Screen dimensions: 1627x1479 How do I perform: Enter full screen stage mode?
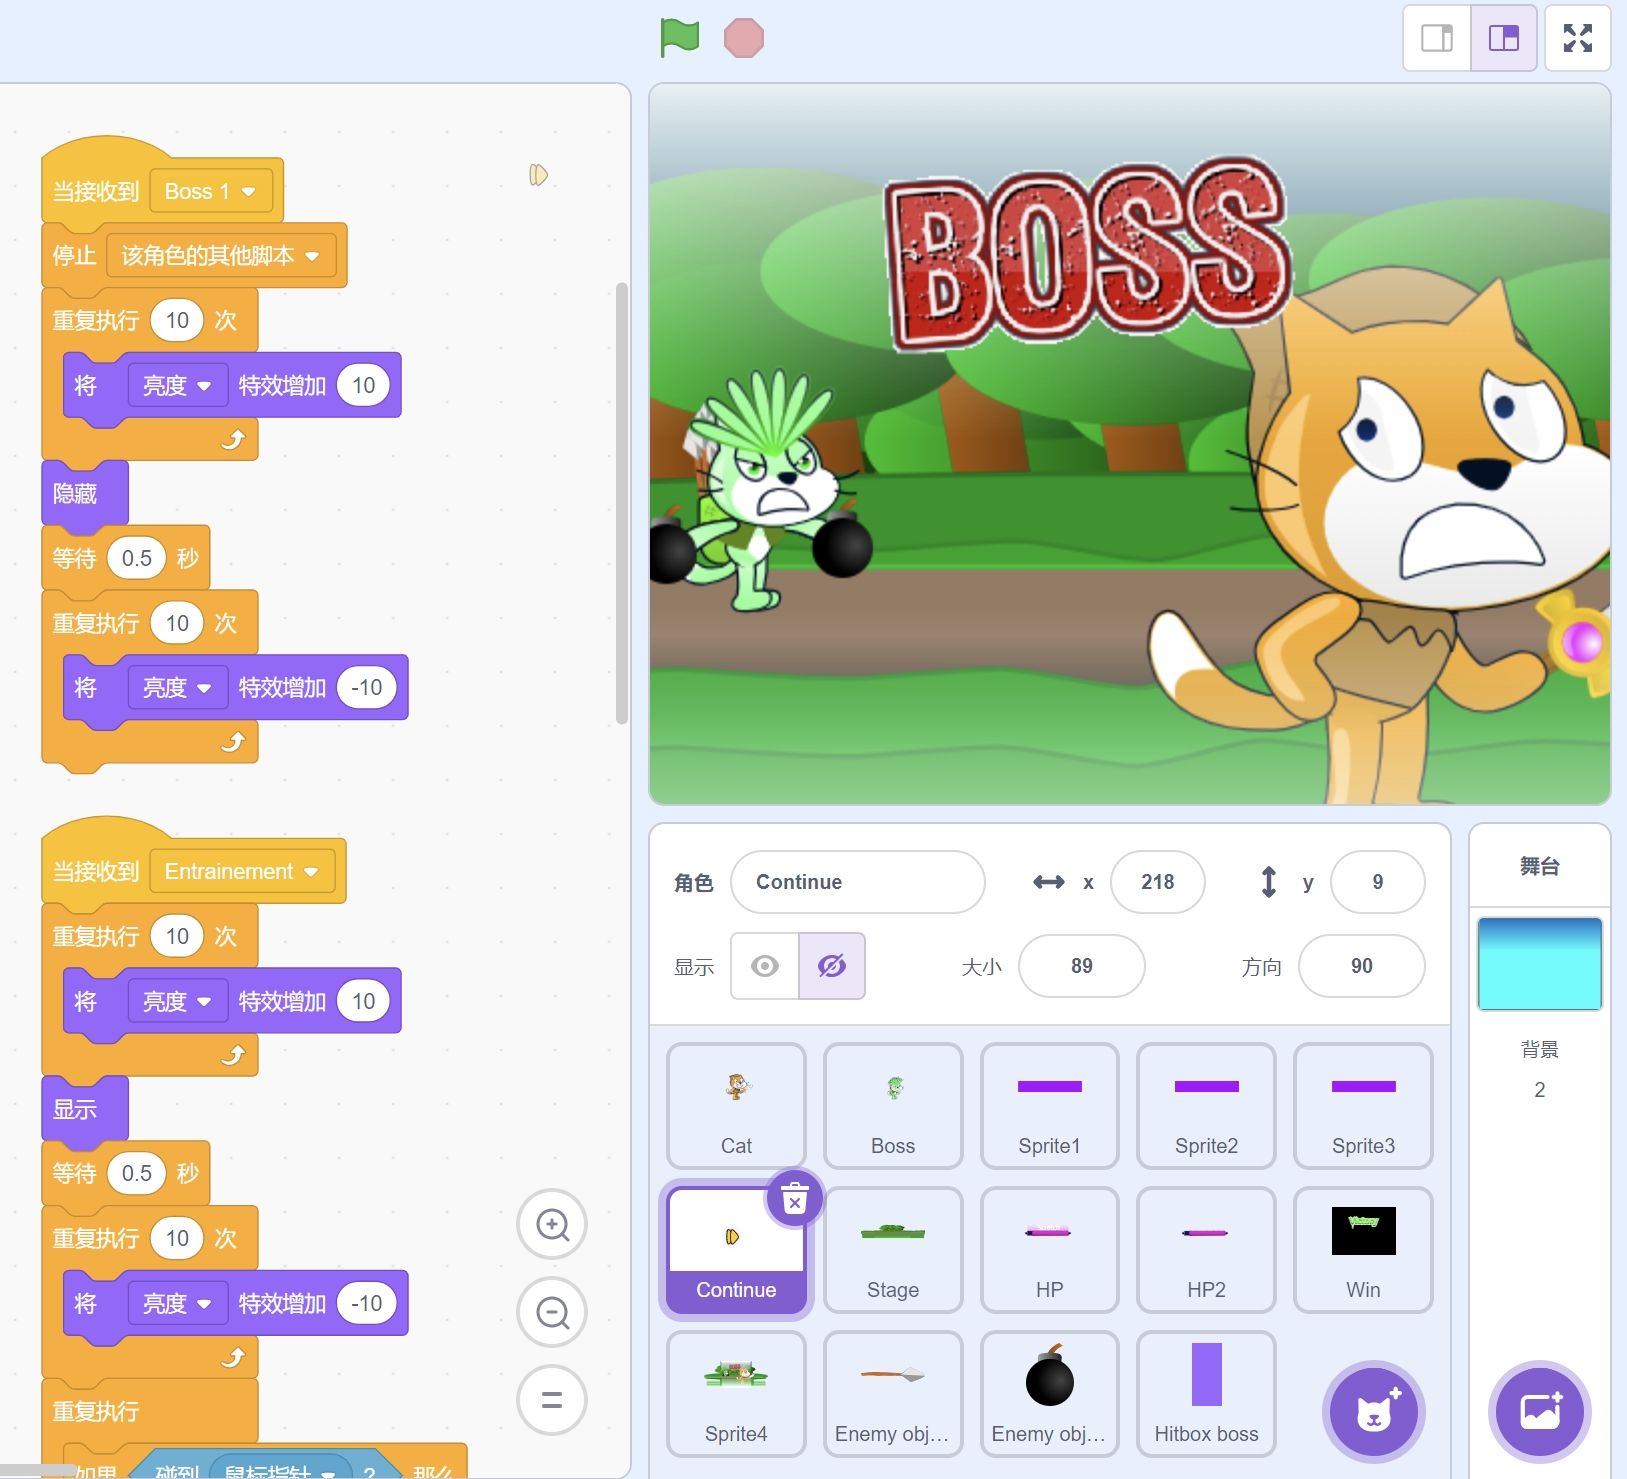[1577, 38]
